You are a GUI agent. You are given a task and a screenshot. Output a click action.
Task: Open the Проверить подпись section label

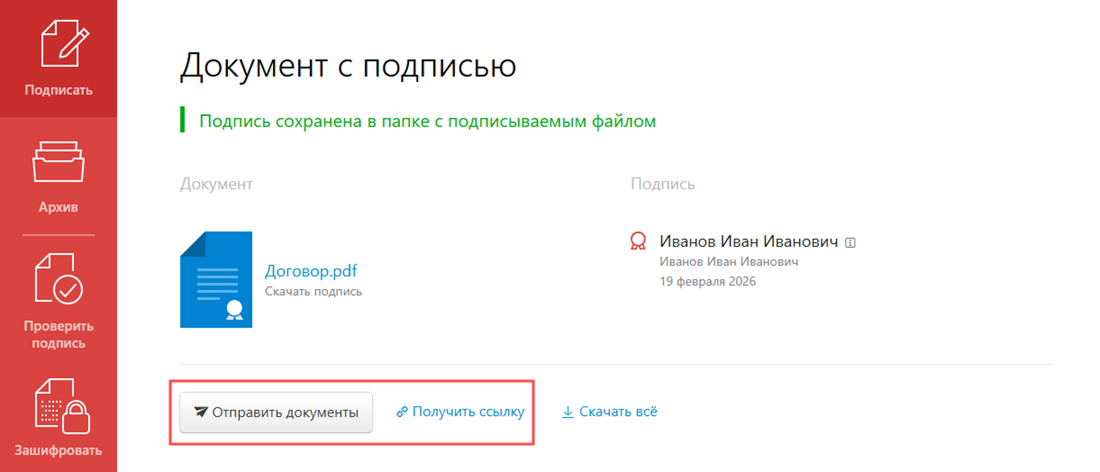(58, 334)
